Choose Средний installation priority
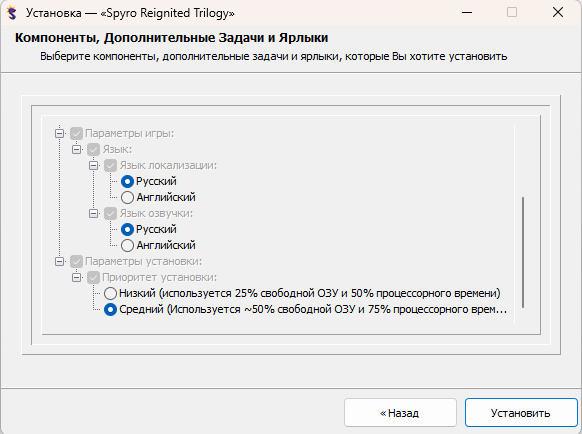The width and height of the screenshot is (582, 434). (110, 309)
